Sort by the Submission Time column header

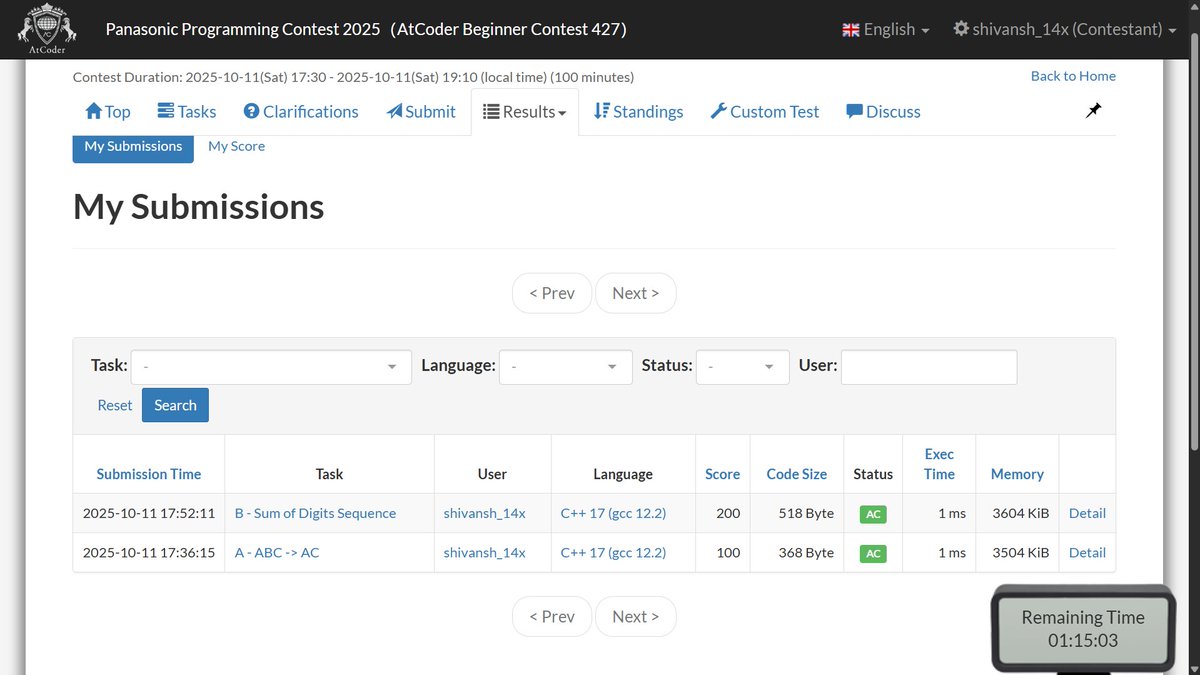tap(149, 474)
